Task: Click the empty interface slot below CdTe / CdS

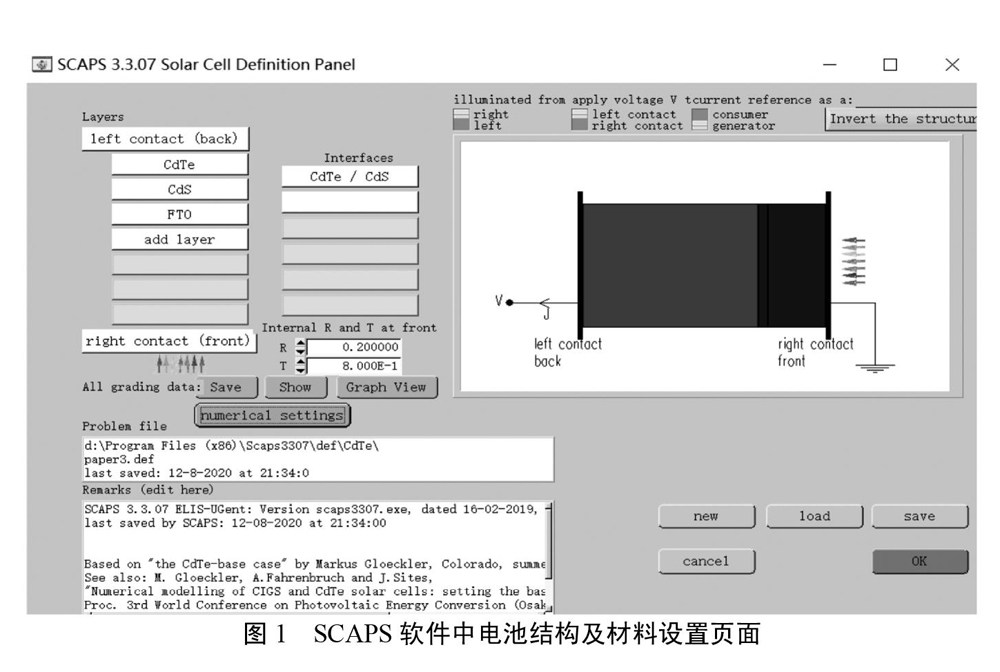Action: 349,202
